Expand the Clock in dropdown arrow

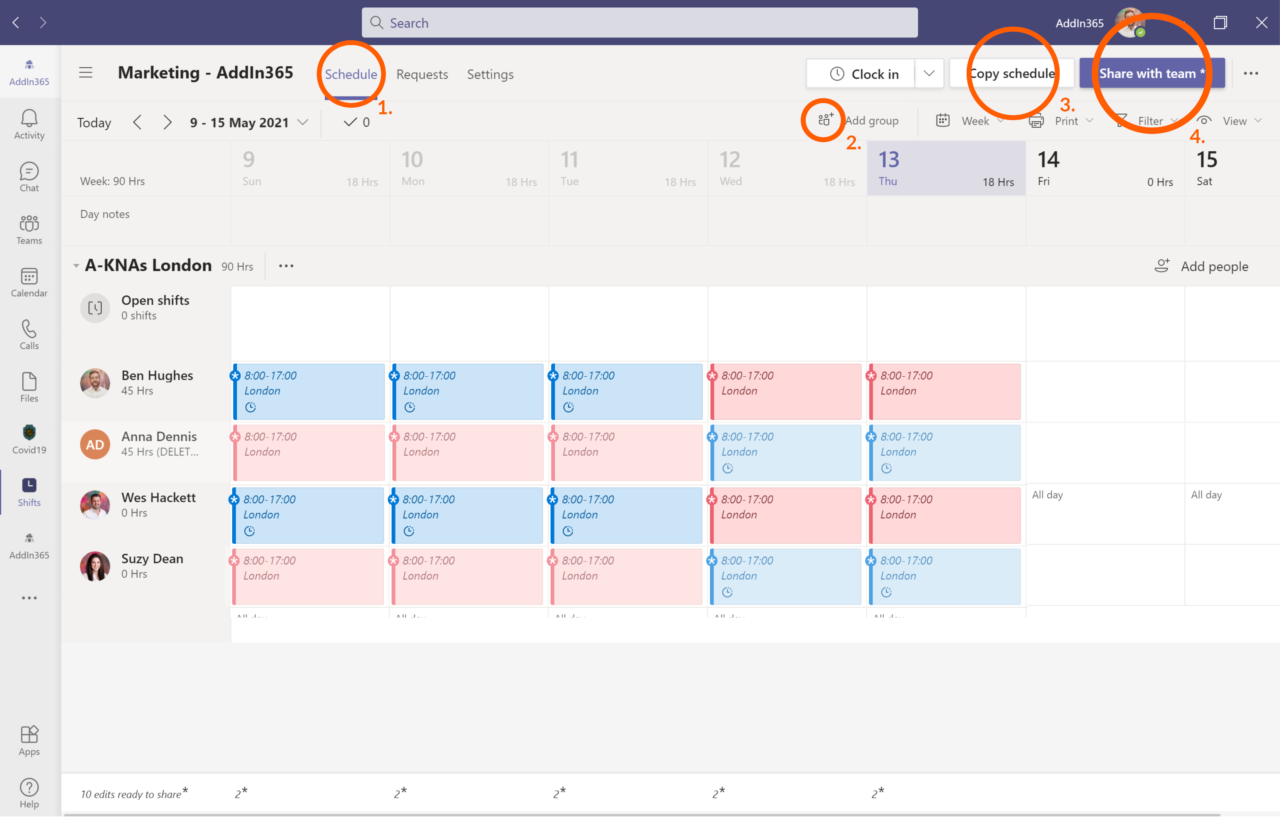928,73
